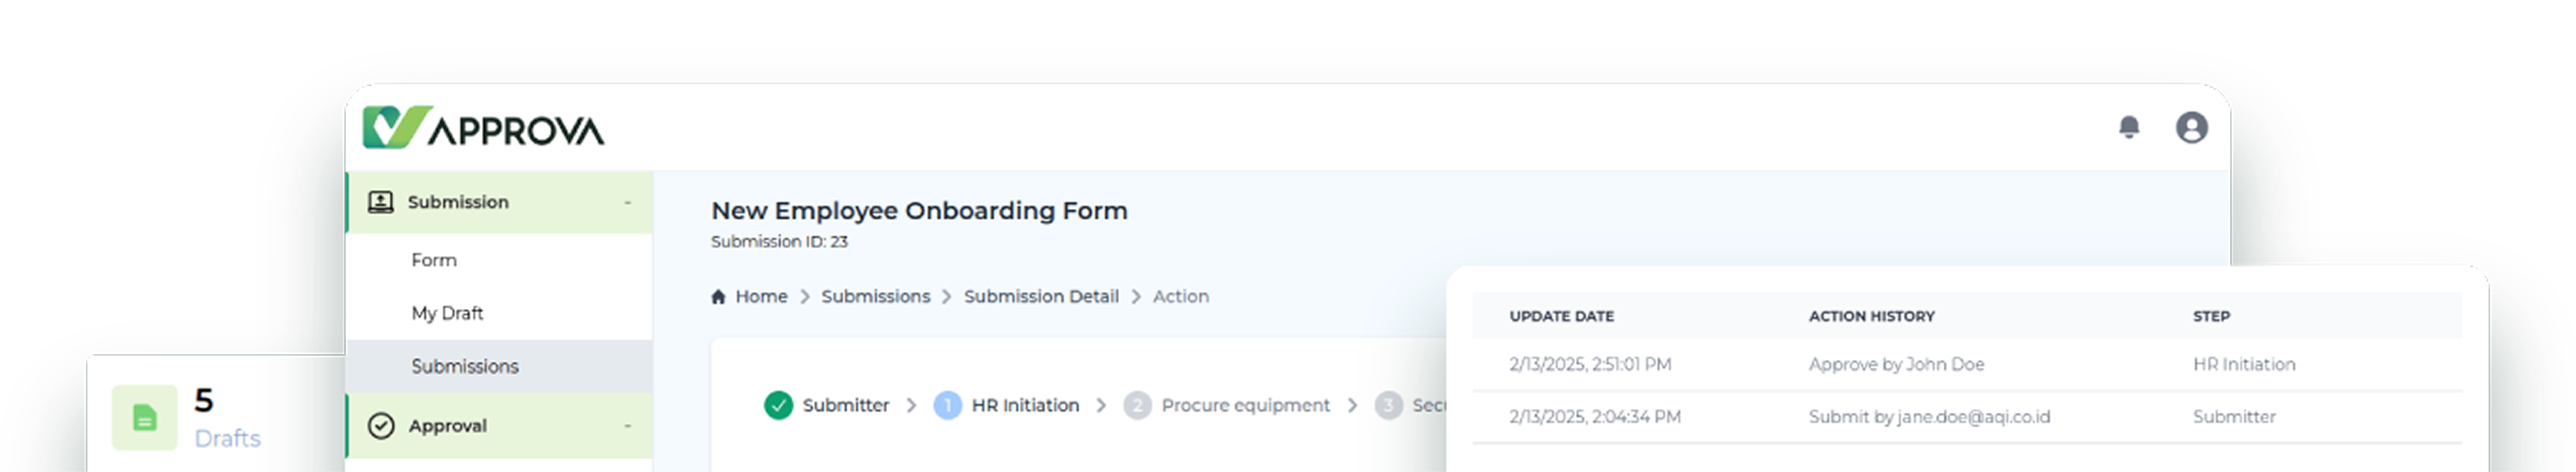This screenshot has width=2576, height=472.
Task: Click the Submitter green checkmark step icon
Action: click(778, 405)
